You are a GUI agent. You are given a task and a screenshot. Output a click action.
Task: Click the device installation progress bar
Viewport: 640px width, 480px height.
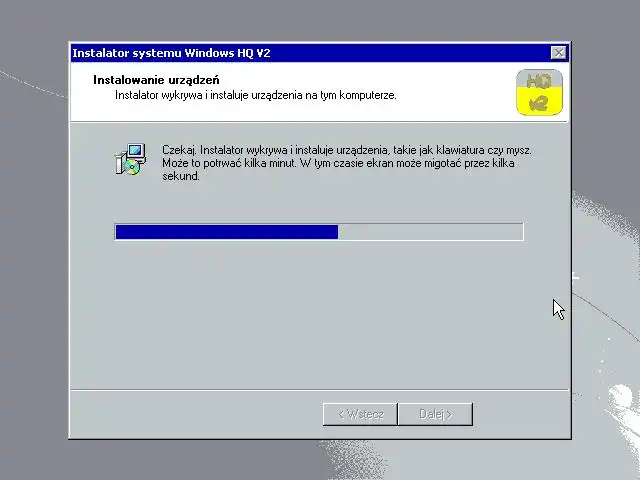coord(319,232)
